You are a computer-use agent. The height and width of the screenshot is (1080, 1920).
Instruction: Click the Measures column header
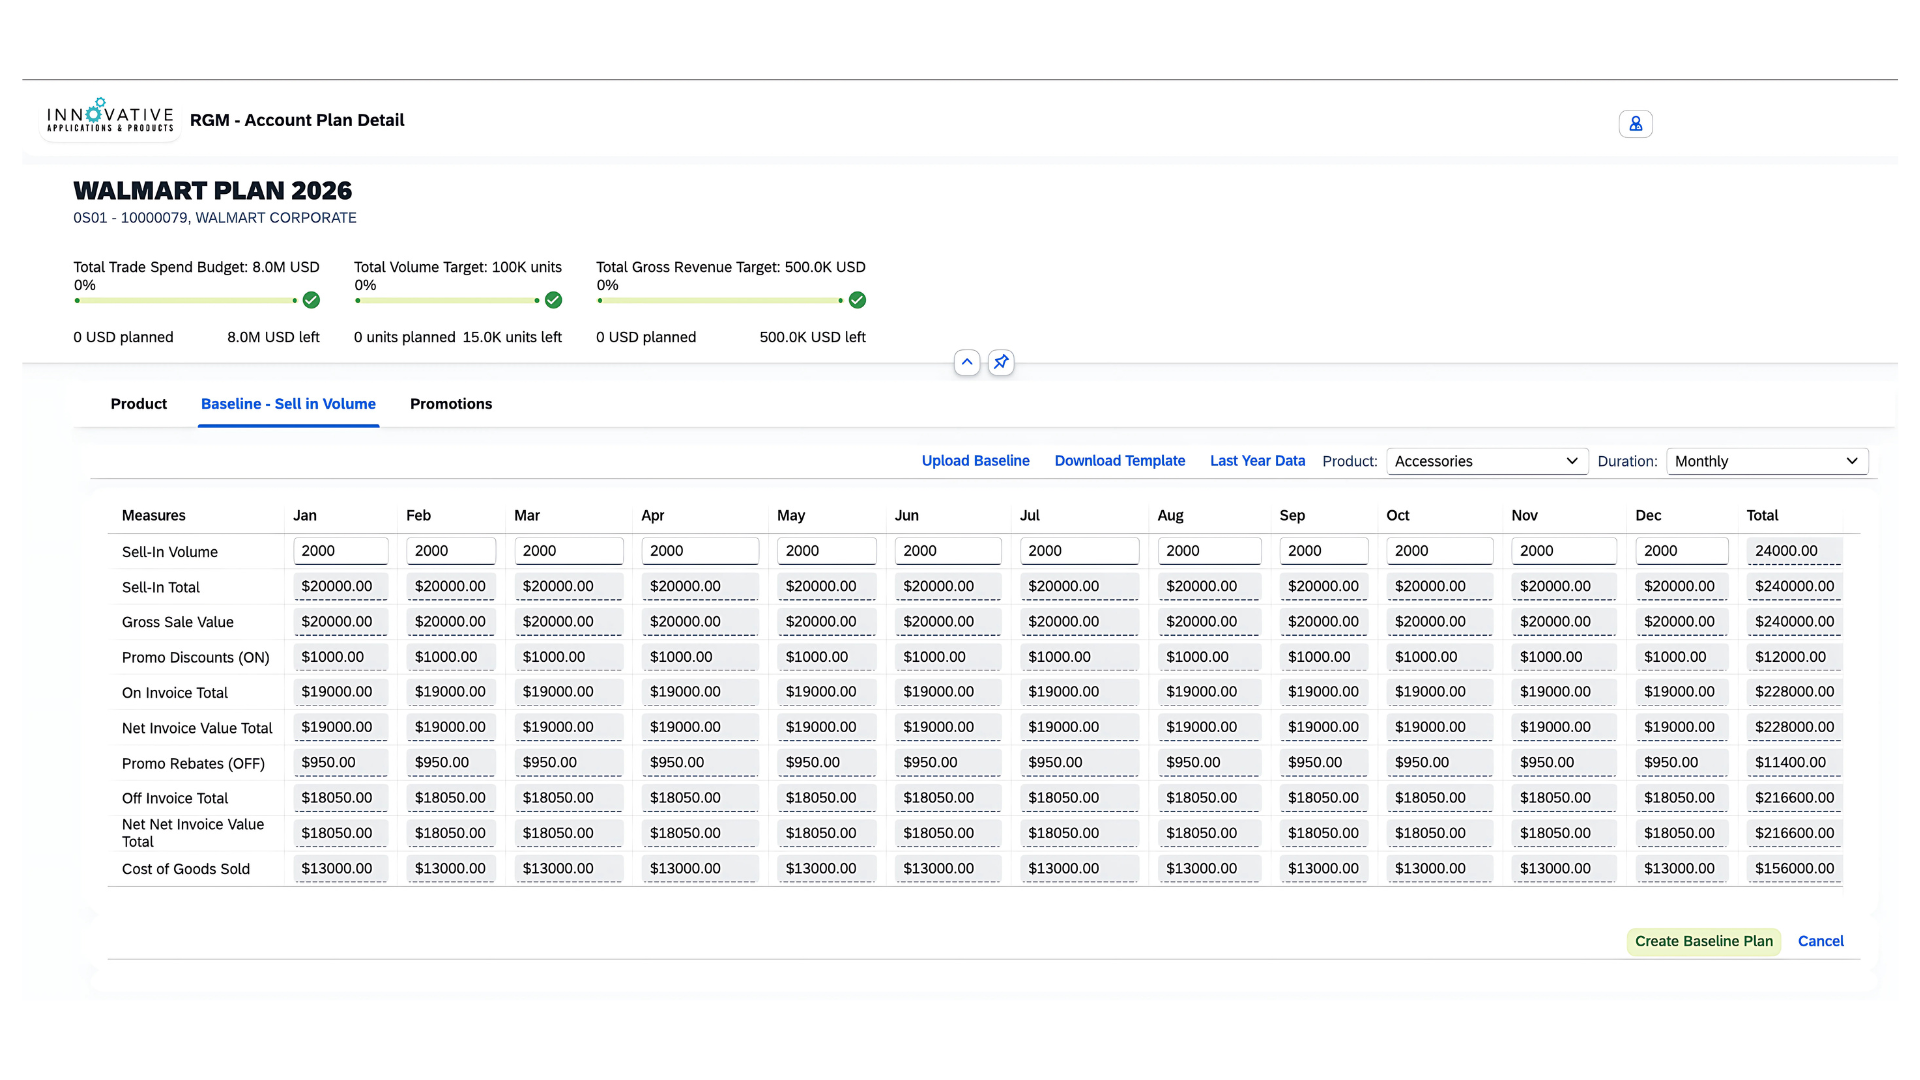pyautogui.click(x=153, y=516)
